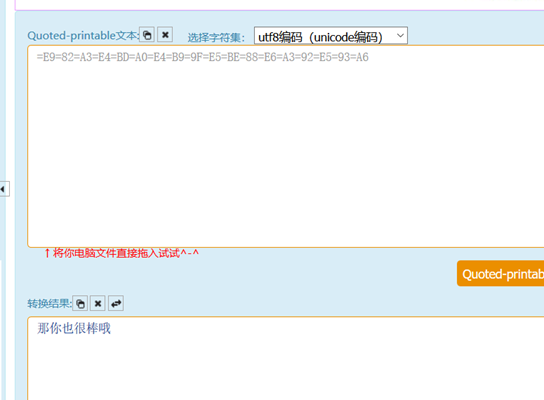544x400 pixels.
Task: Click the white panel above the converter
Action: point(279,5)
